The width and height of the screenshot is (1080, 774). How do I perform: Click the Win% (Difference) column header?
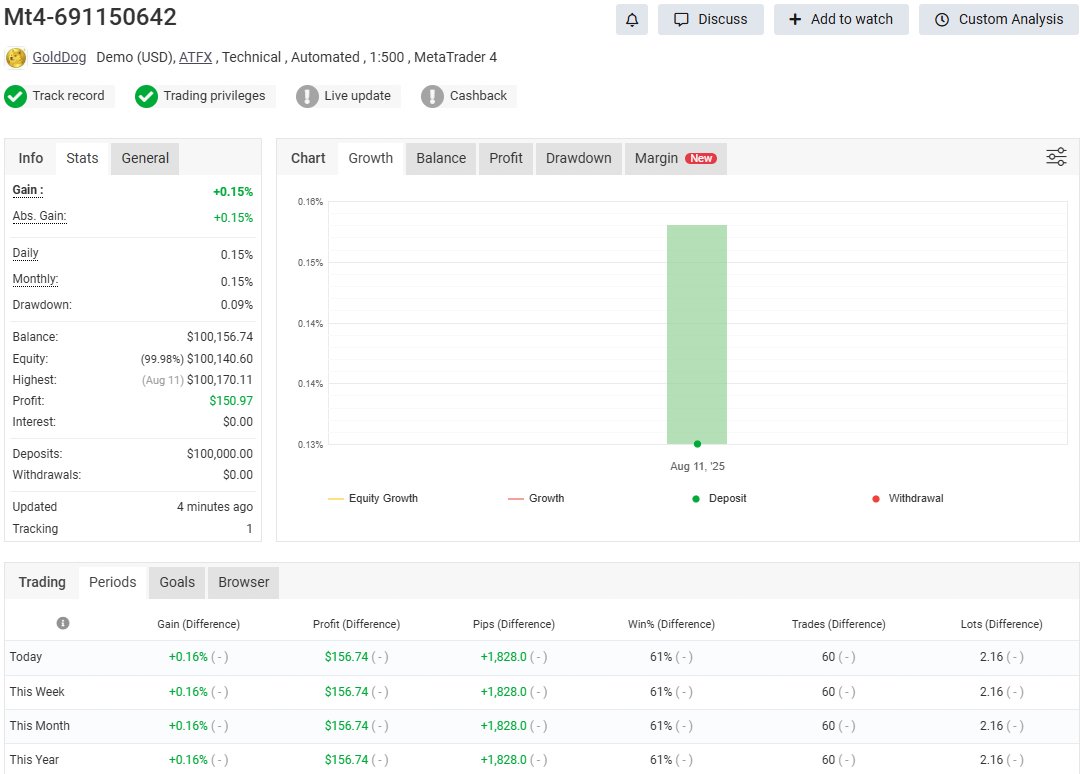(x=671, y=624)
